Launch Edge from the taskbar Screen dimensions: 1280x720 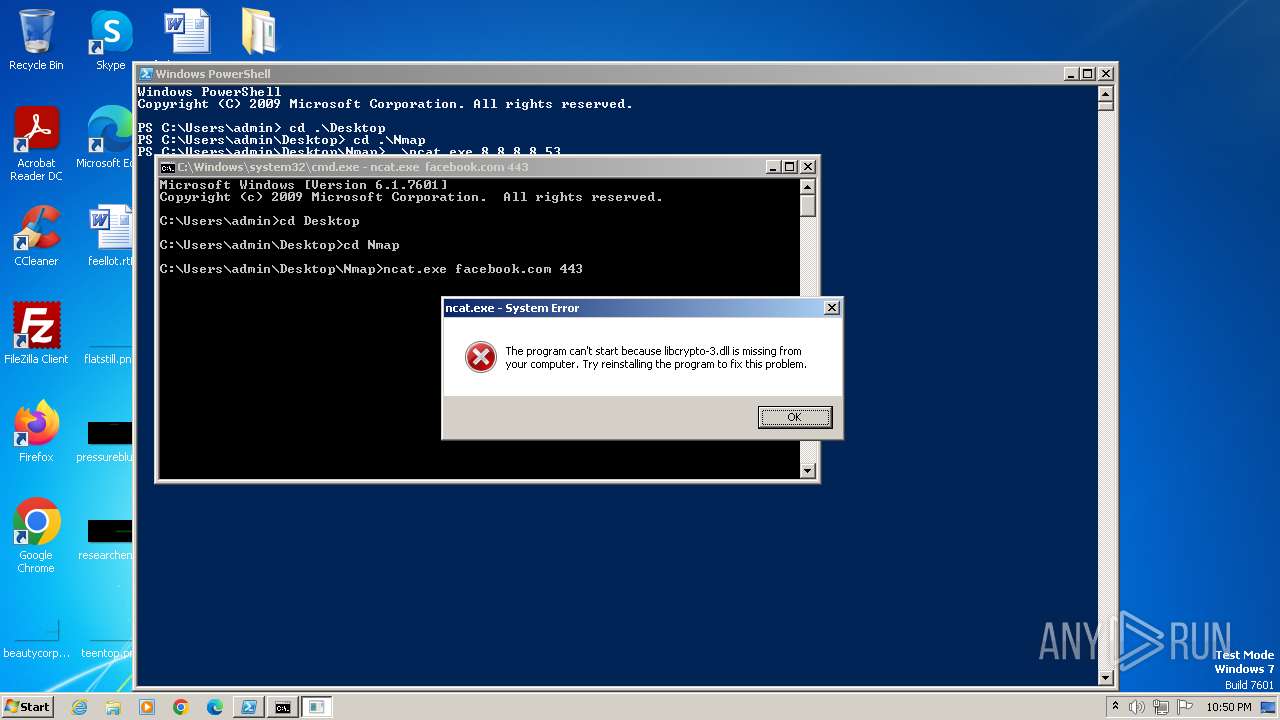click(215, 707)
